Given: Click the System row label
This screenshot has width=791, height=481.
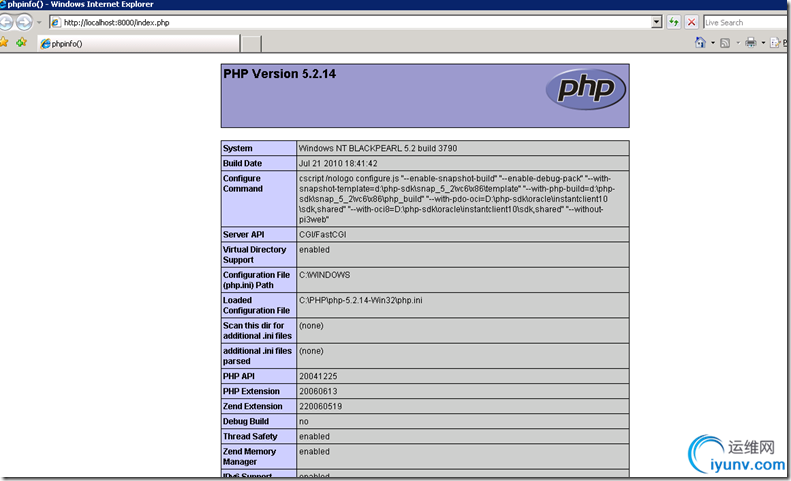Looking at the screenshot, I should [x=238, y=148].
